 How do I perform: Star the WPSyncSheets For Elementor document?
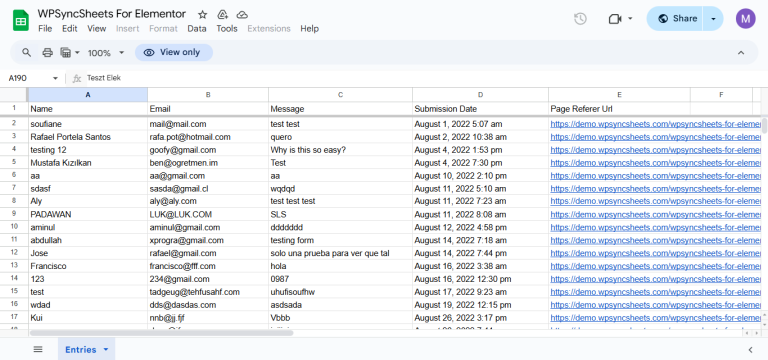[x=202, y=15]
